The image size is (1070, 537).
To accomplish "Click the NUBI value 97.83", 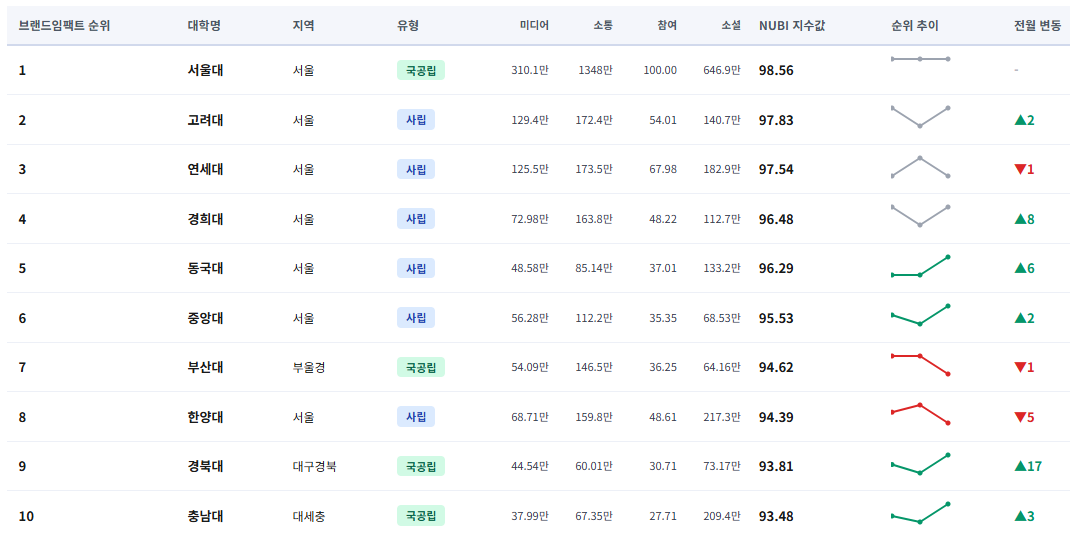I will coord(776,120).
